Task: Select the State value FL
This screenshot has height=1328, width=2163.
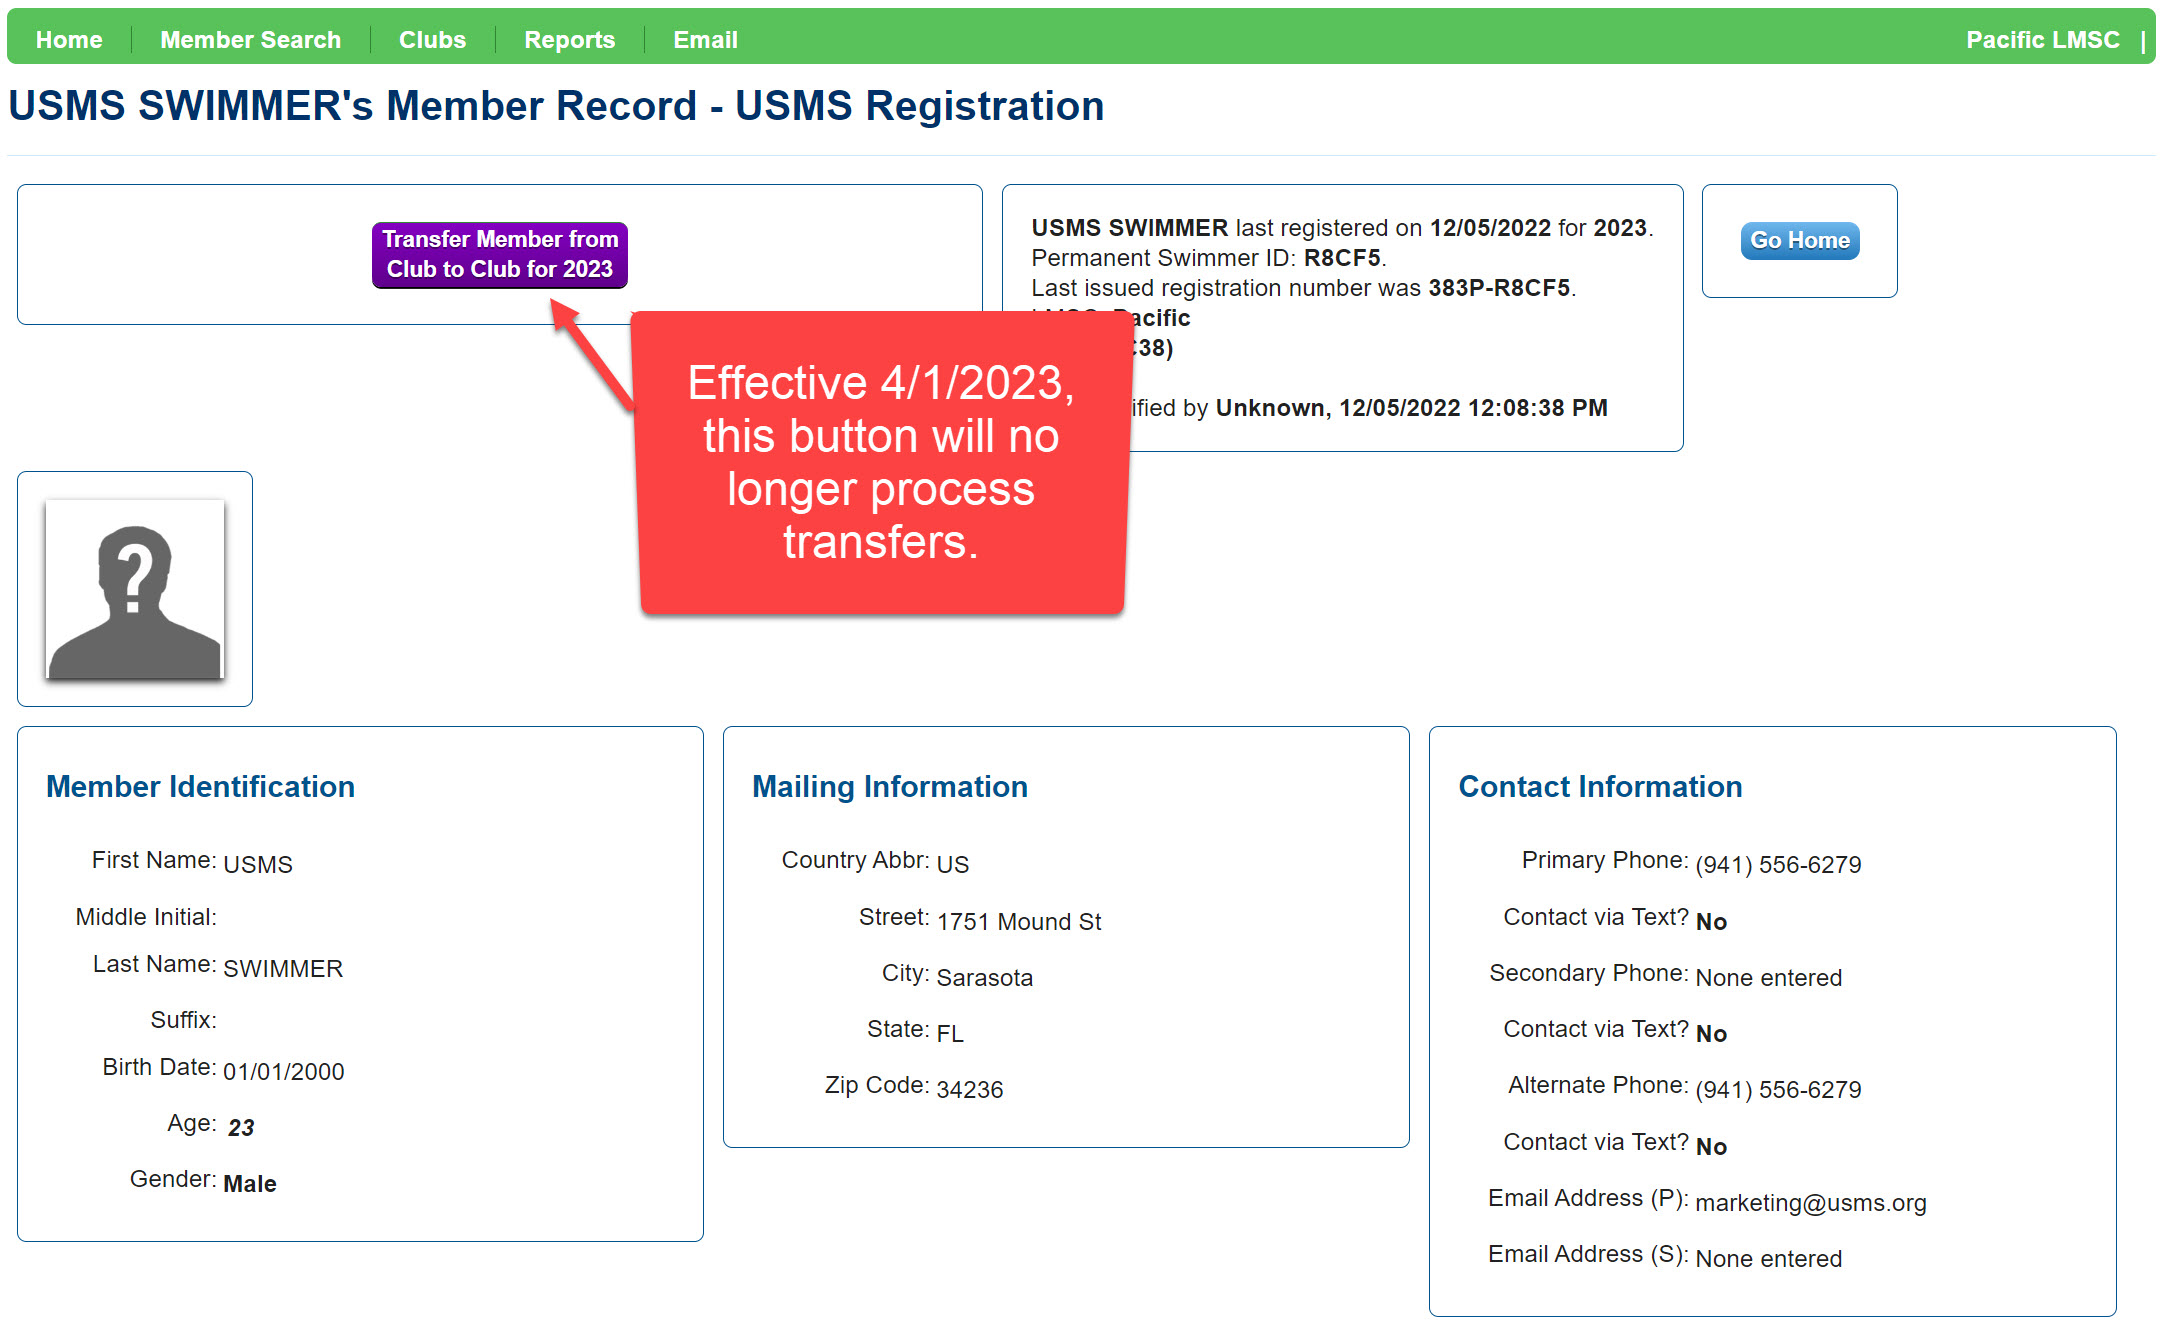Action: tap(950, 1034)
